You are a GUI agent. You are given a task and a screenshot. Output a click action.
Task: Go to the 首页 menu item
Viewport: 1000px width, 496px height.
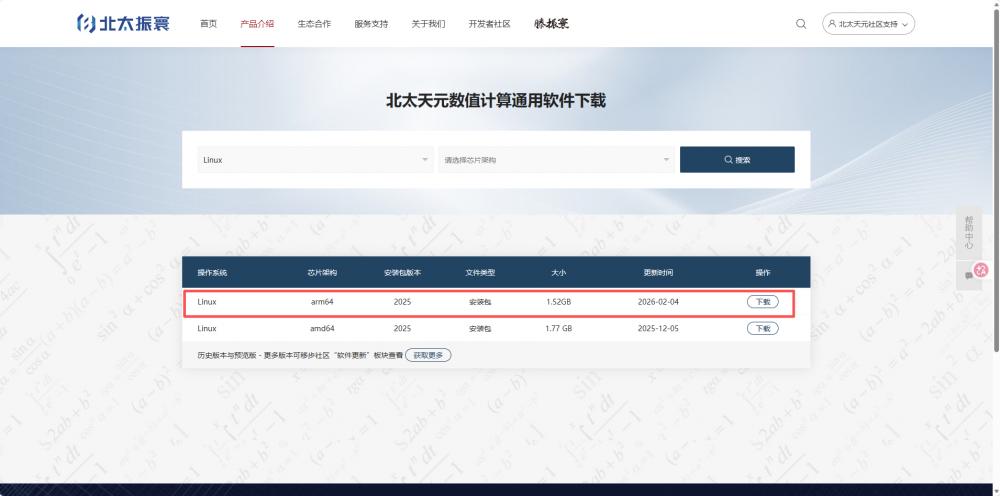[x=209, y=24]
